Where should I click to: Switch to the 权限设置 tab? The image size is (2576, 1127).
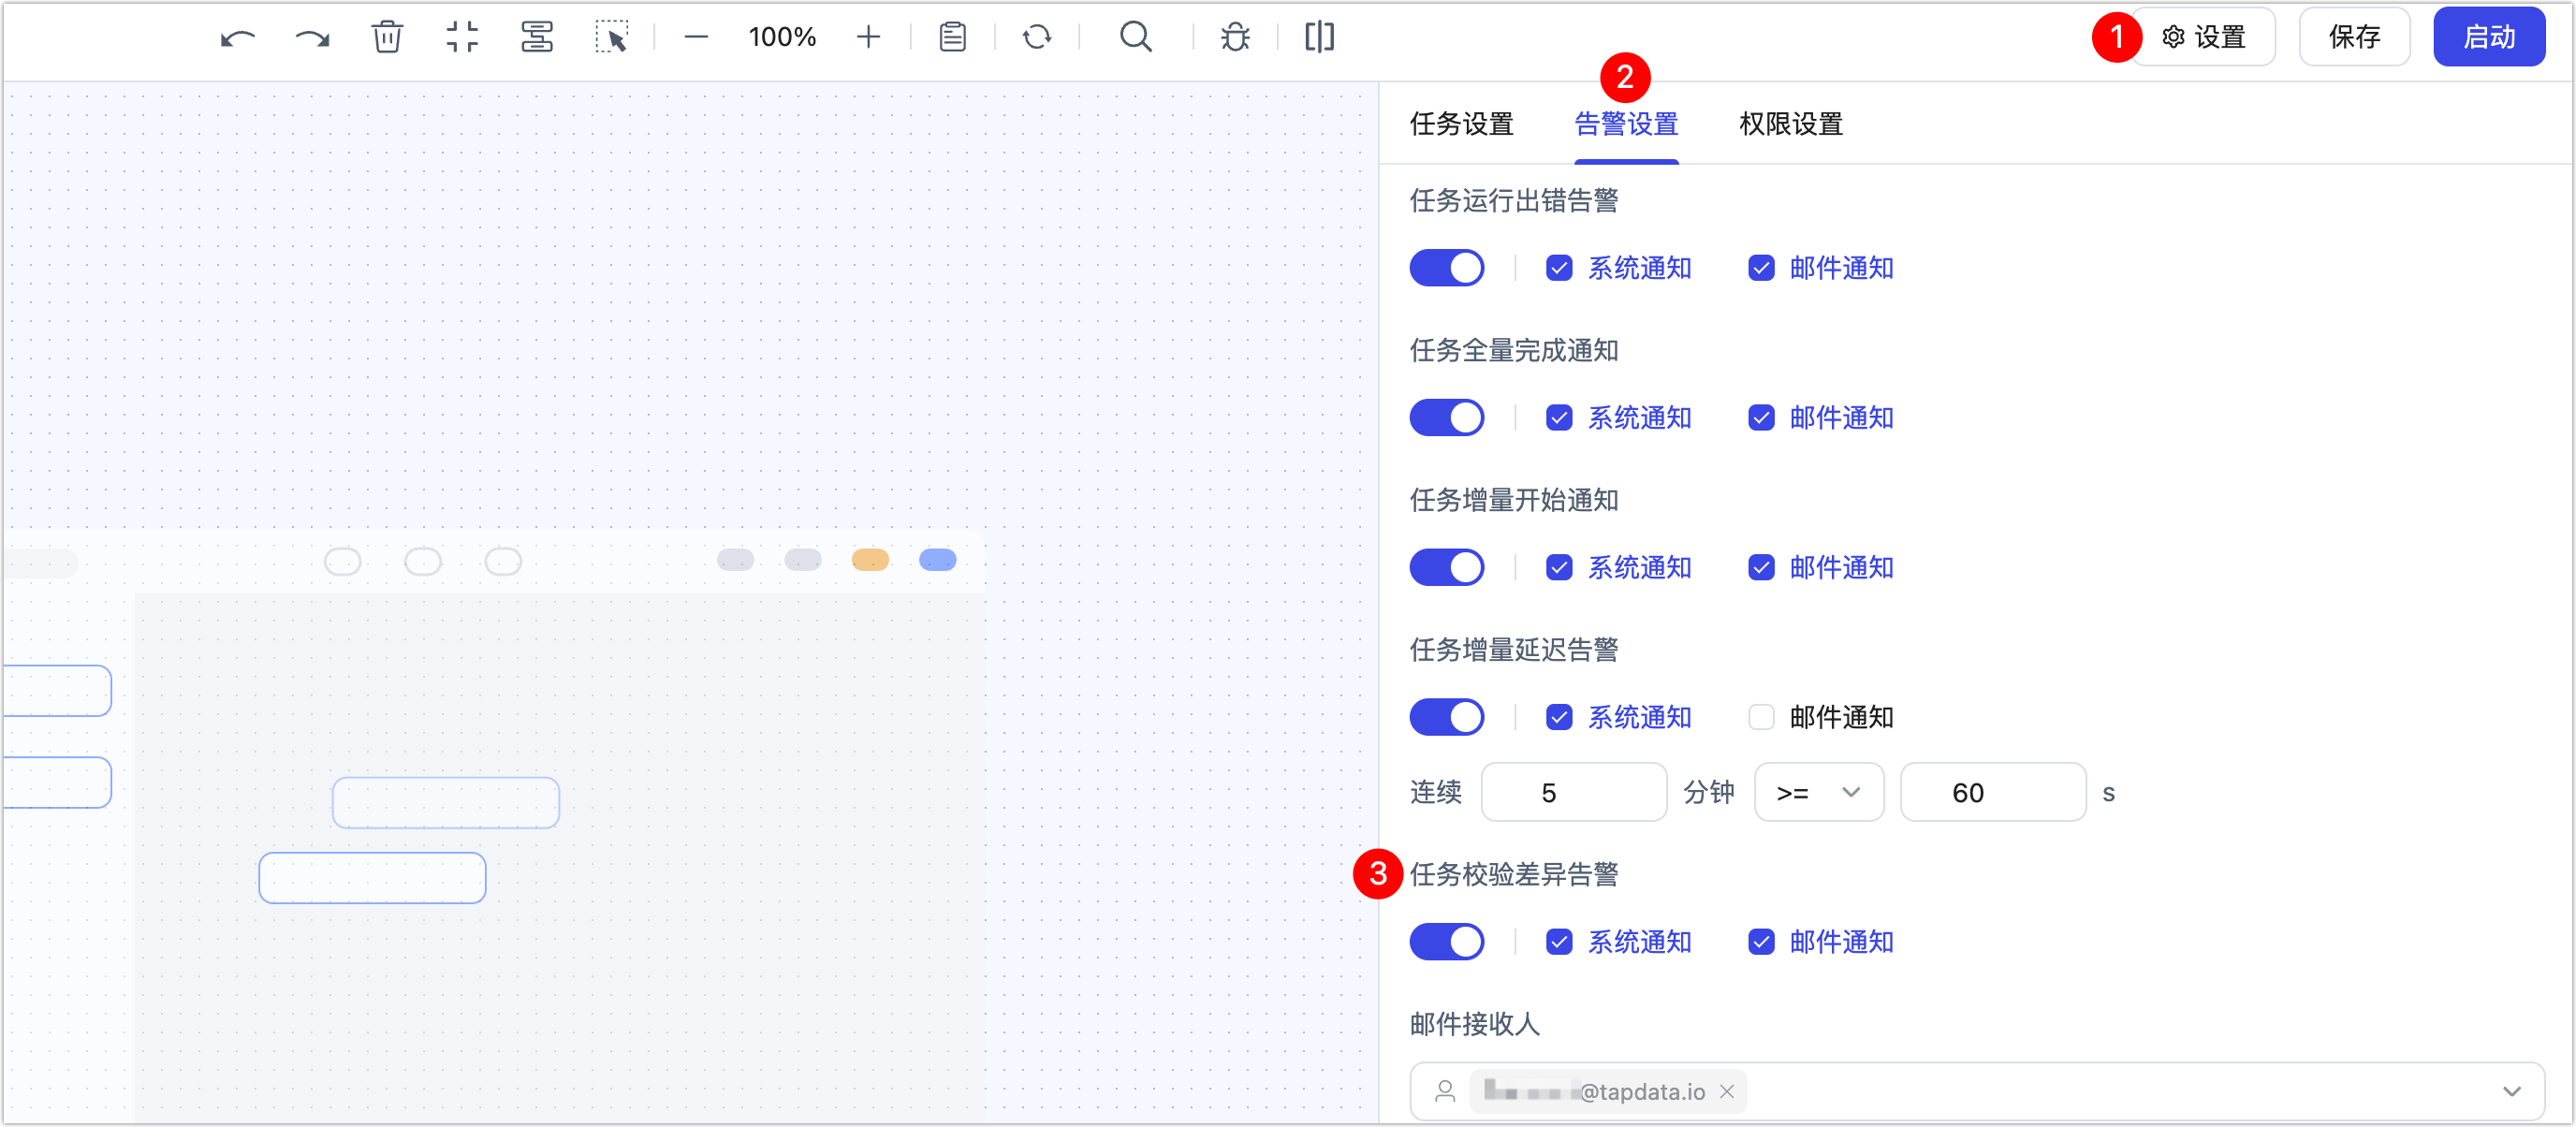(1789, 124)
